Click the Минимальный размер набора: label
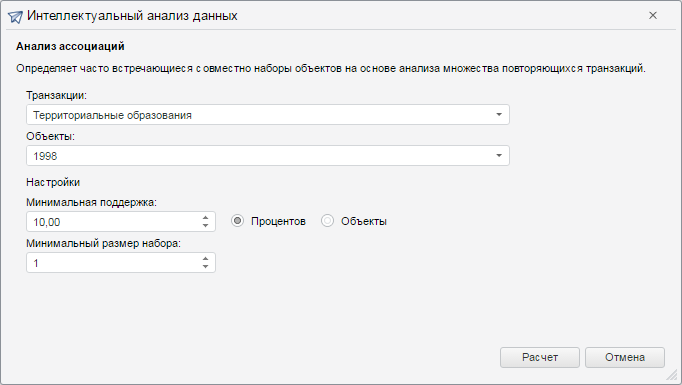Image resolution: width=682 pixels, height=385 pixels. coord(104,243)
